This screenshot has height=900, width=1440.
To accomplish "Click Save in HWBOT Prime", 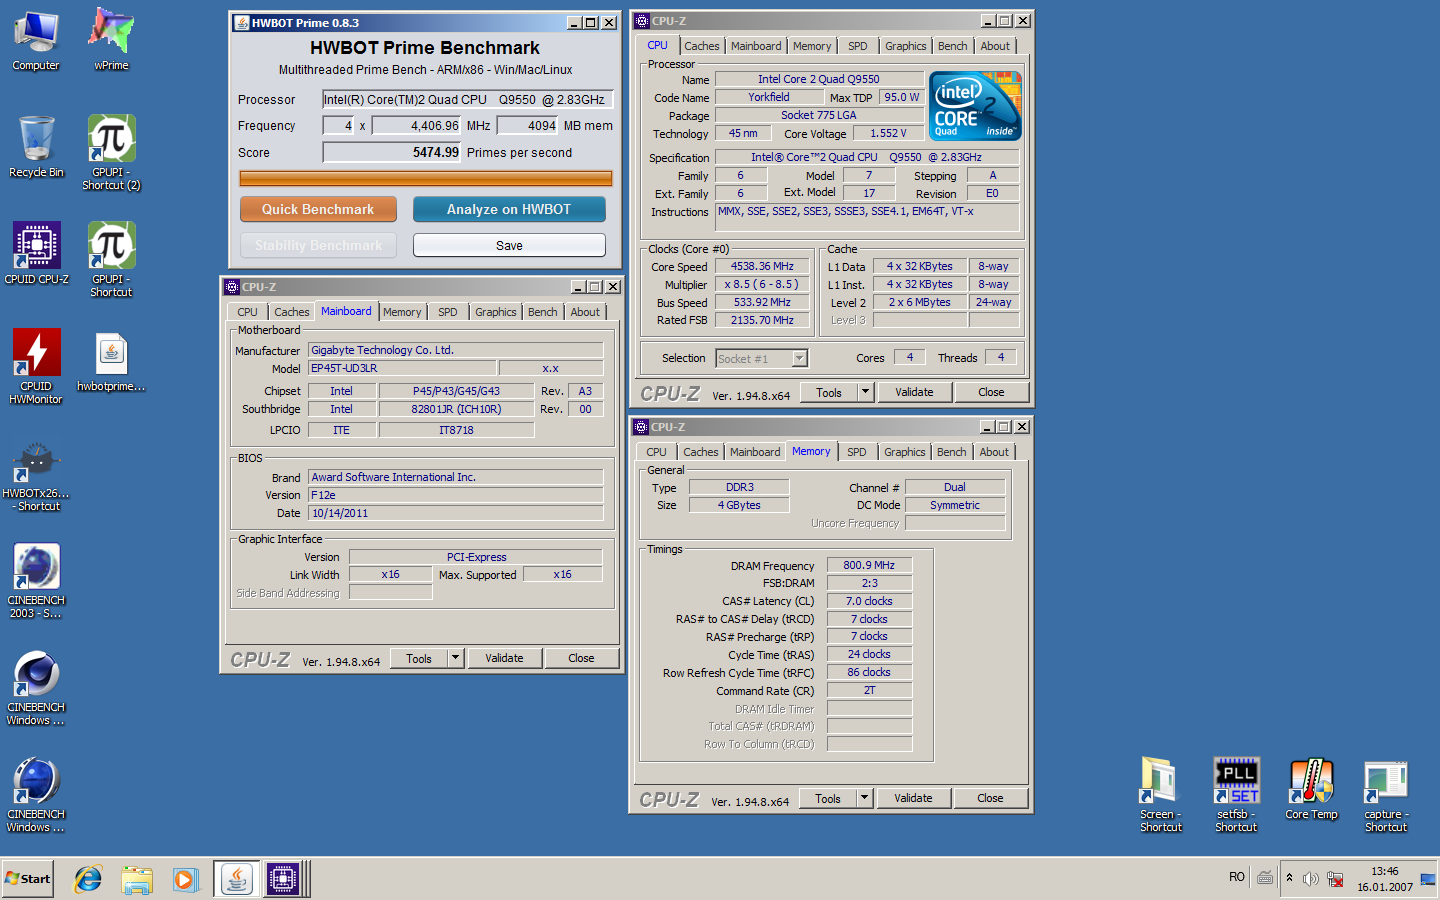I will [509, 245].
